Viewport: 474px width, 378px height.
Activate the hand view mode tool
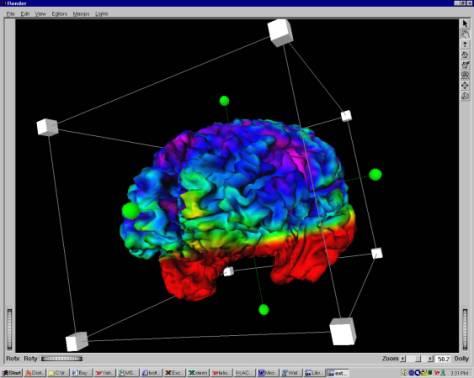[x=465, y=34]
